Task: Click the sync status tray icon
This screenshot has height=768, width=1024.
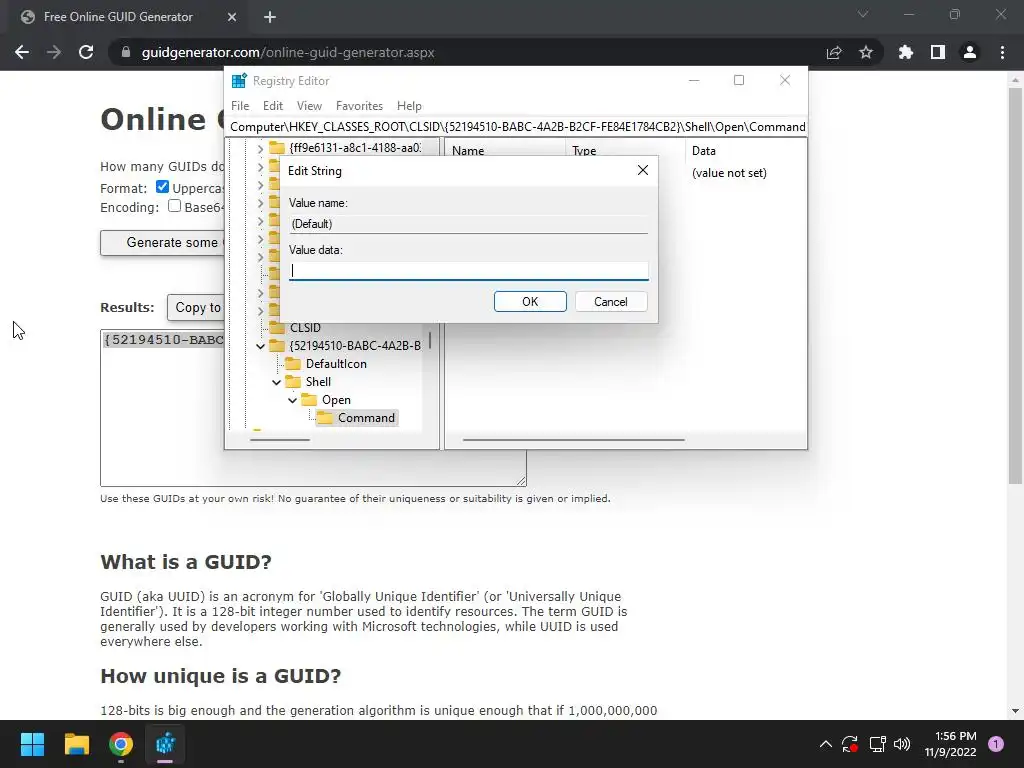Action: pyautogui.click(x=850, y=744)
